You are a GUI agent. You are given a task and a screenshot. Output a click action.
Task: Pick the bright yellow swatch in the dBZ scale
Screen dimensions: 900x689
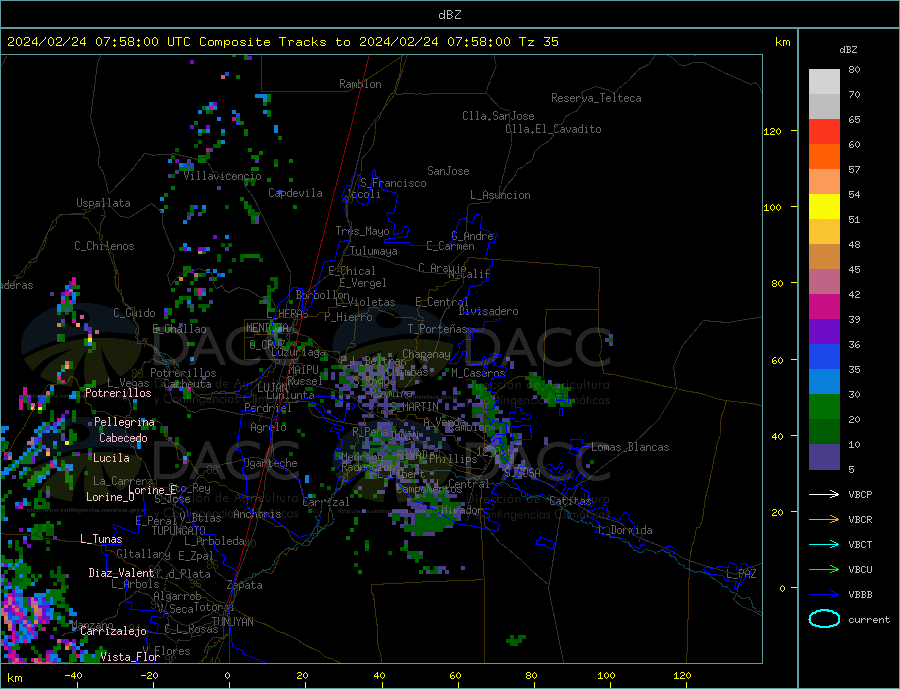[x=824, y=207]
